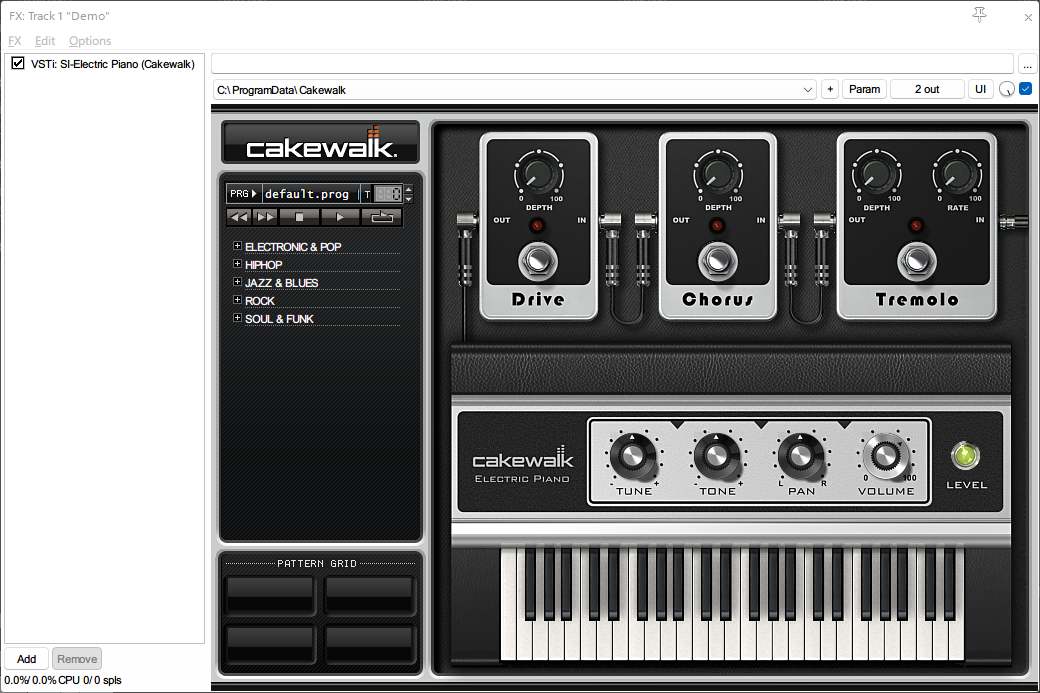Play the pattern
Image resolution: width=1040 pixels, height=693 pixels.
(x=340, y=217)
